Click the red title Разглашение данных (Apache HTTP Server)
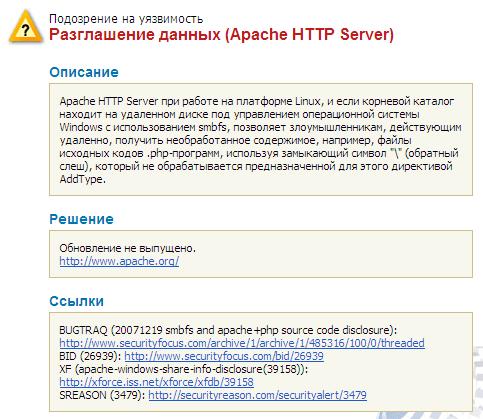Image resolution: width=483 pixels, height=419 pixels. pos(221,35)
